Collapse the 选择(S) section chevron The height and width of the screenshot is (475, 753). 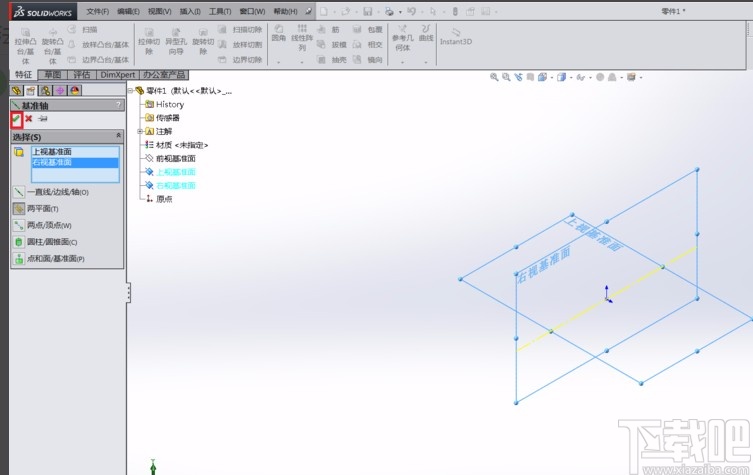coord(118,136)
